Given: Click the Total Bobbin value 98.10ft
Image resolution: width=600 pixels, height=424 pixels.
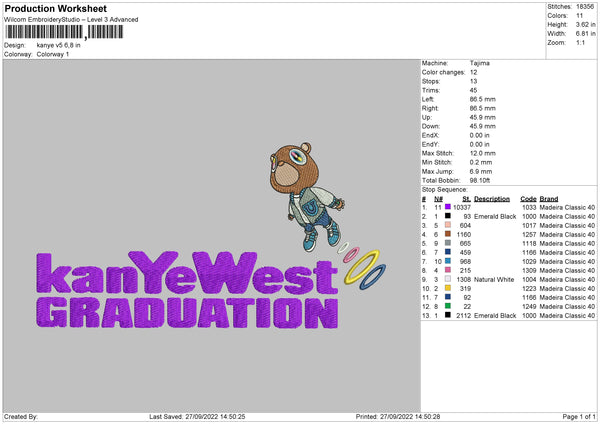Looking at the screenshot, I should 480,180.
